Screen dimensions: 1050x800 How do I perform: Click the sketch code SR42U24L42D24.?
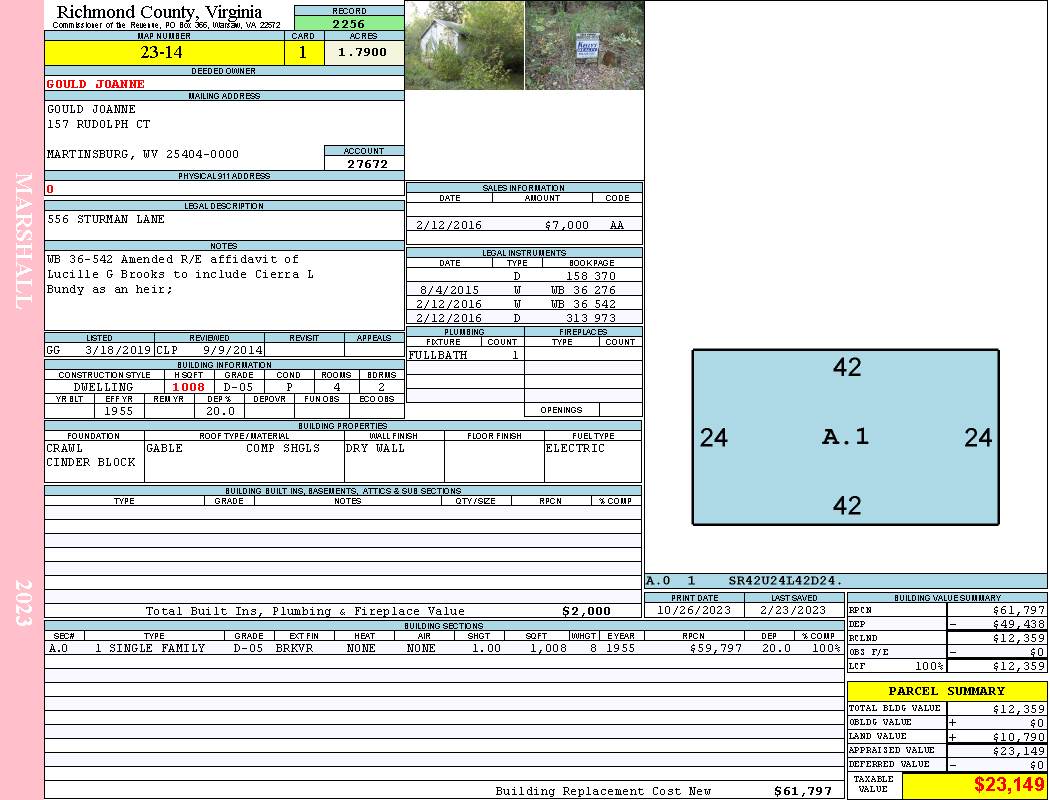[785, 580]
